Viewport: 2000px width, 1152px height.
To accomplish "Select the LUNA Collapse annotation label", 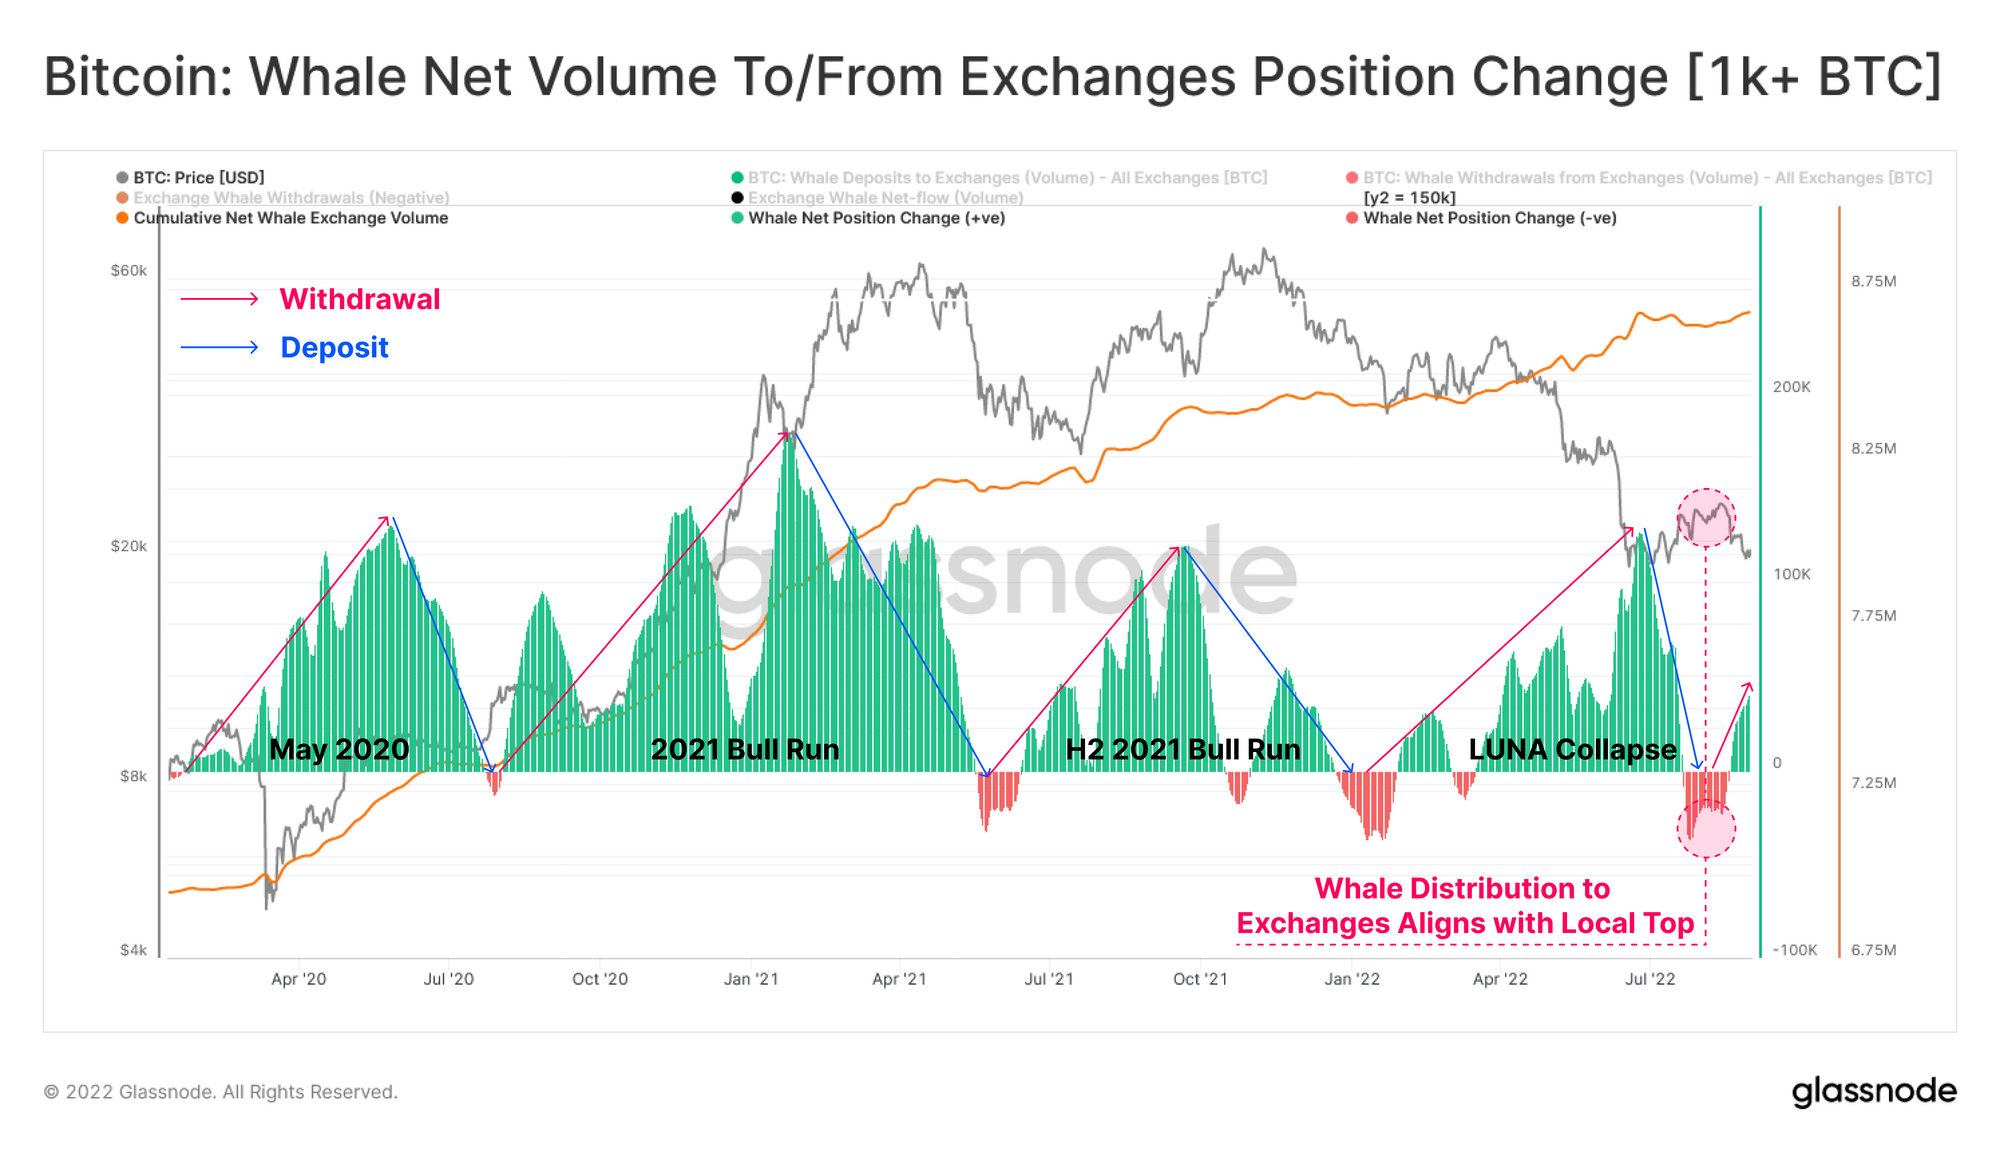I will (x=1572, y=749).
